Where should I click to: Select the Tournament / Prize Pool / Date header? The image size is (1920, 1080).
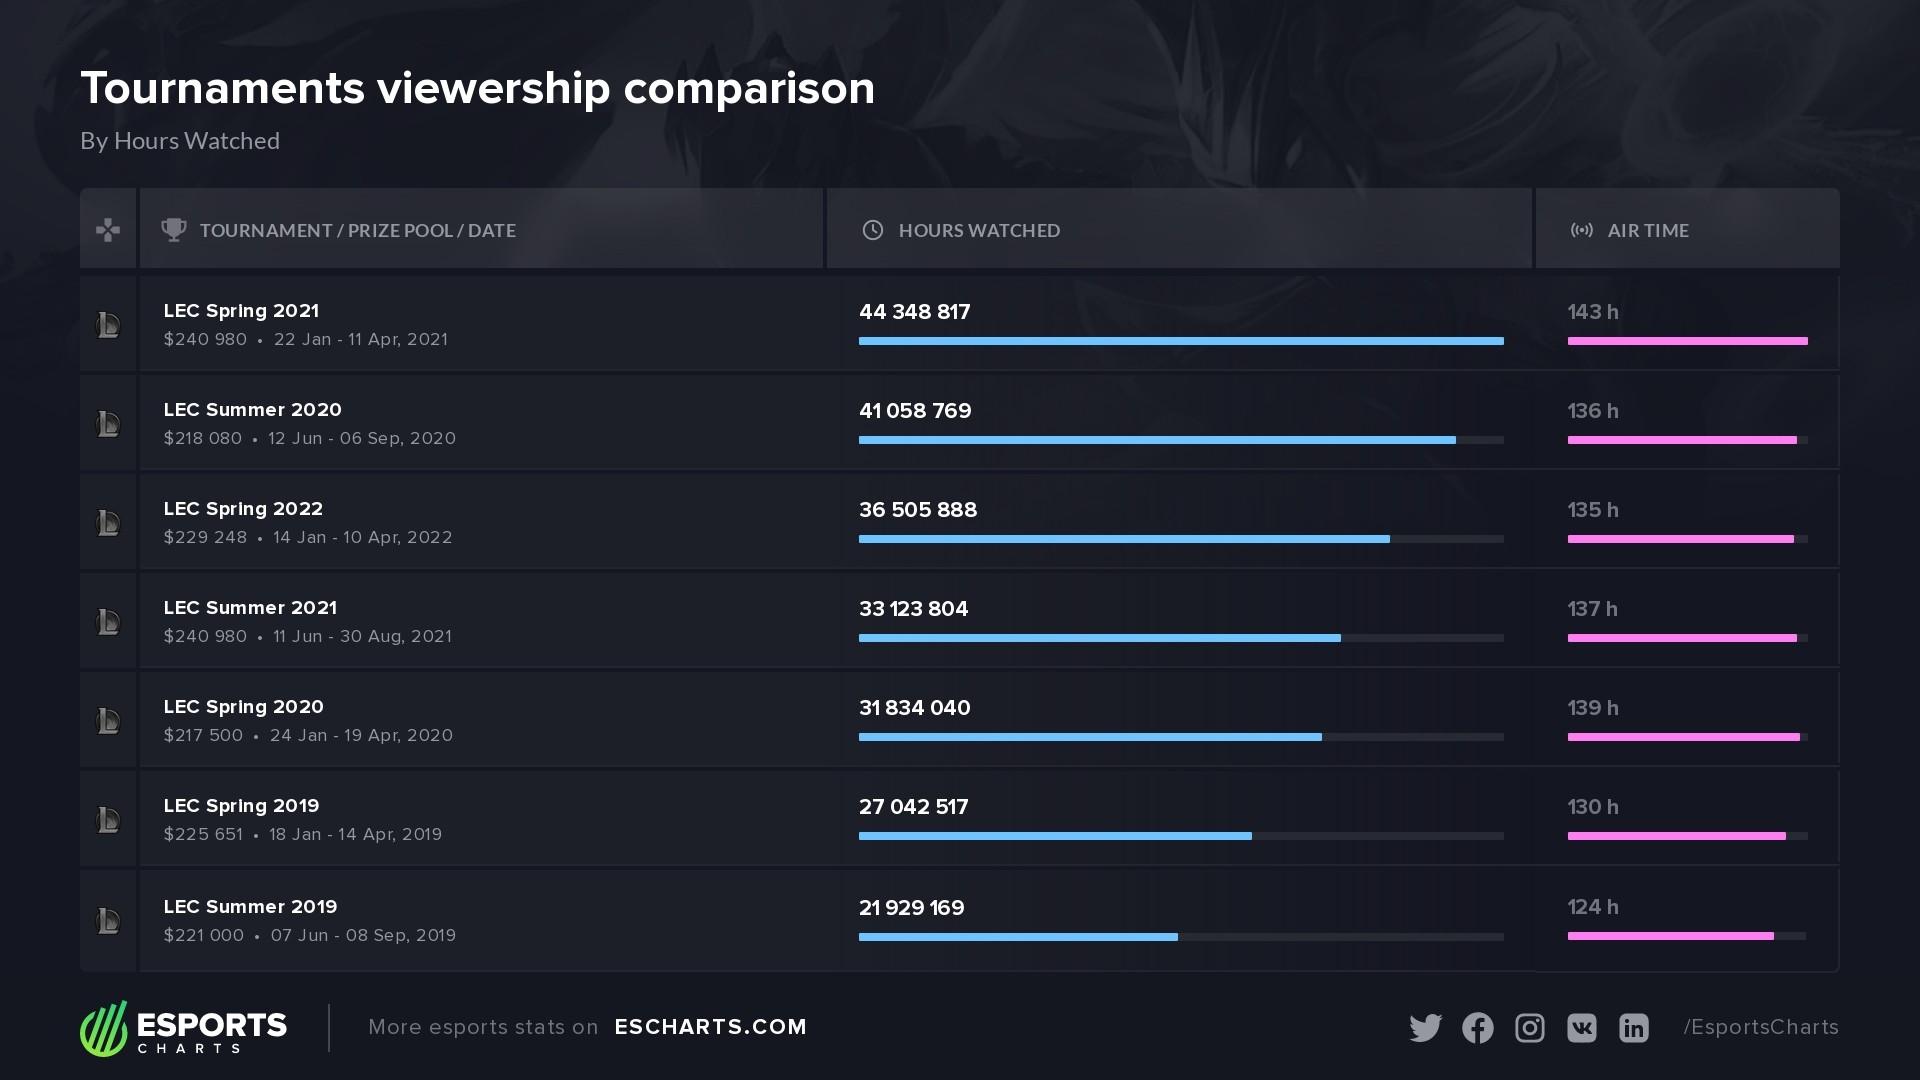tap(357, 230)
